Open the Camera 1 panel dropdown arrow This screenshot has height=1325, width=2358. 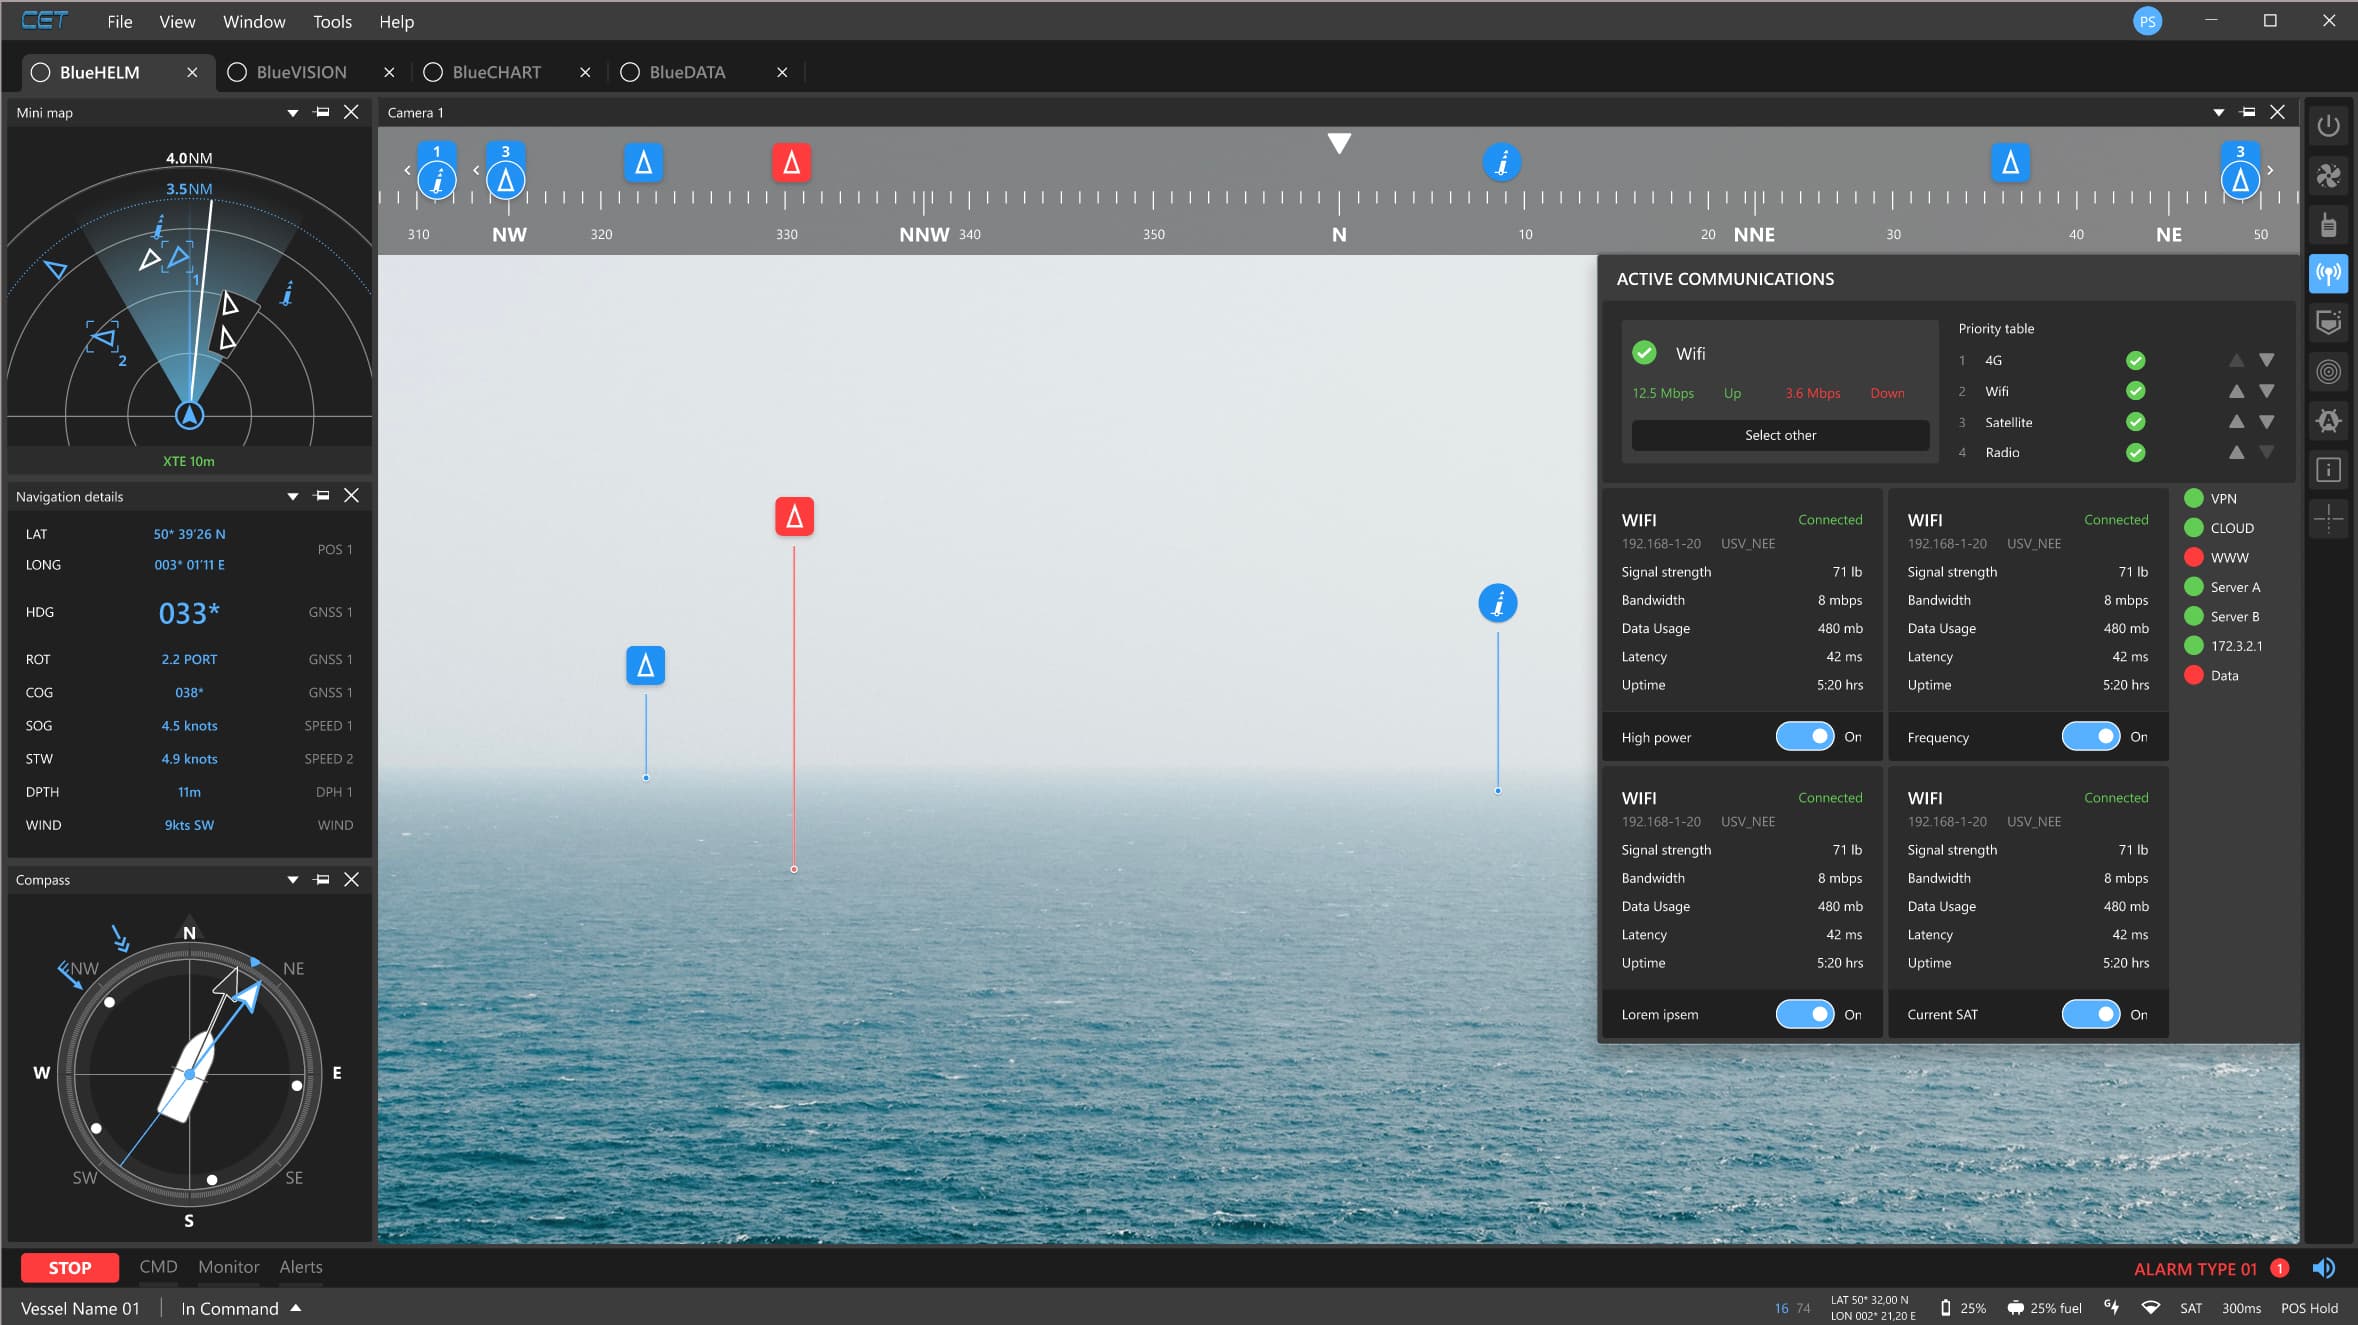(x=2218, y=113)
